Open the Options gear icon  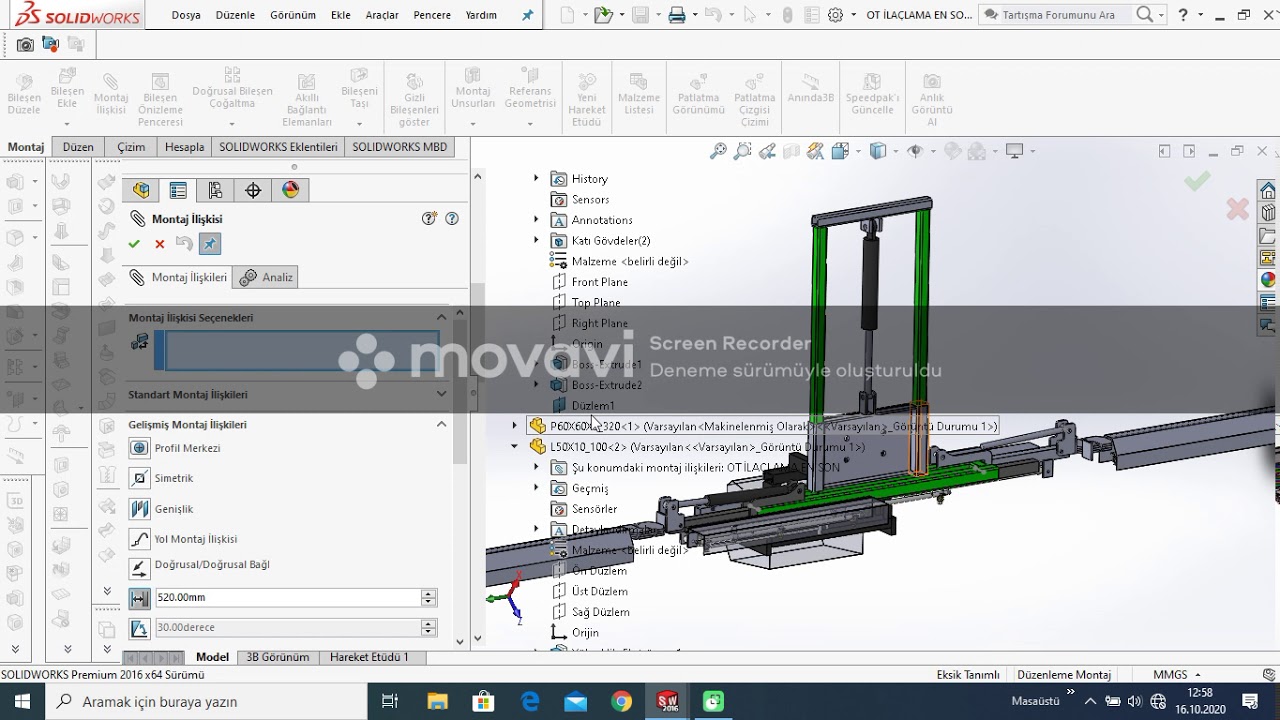(836, 15)
